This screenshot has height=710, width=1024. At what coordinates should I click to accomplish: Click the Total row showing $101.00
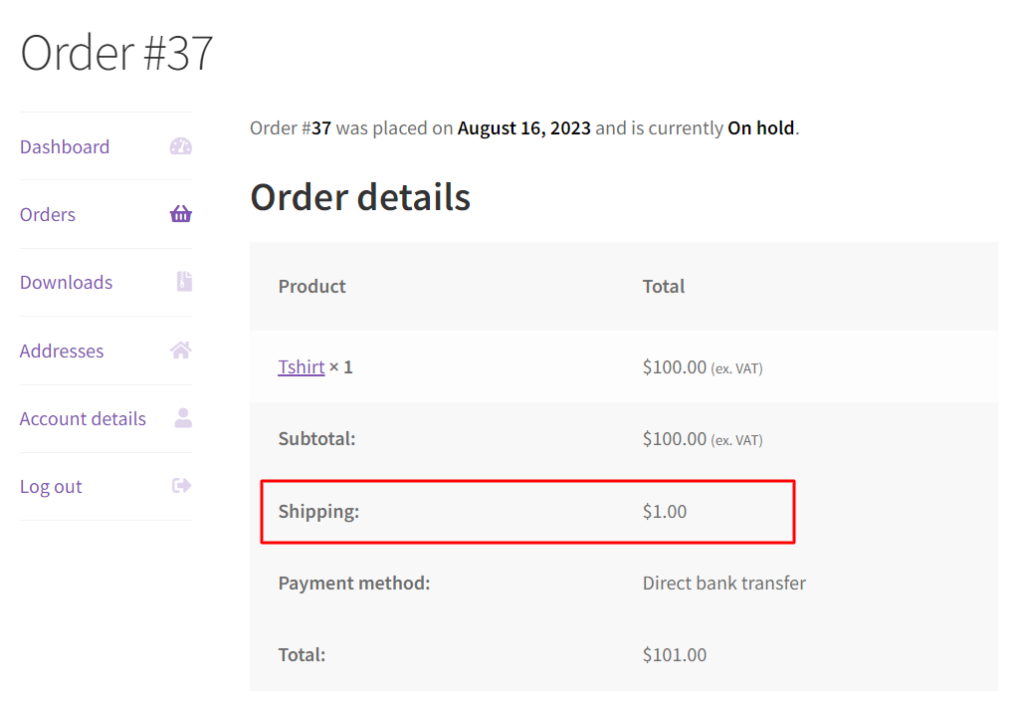coord(675,654)
